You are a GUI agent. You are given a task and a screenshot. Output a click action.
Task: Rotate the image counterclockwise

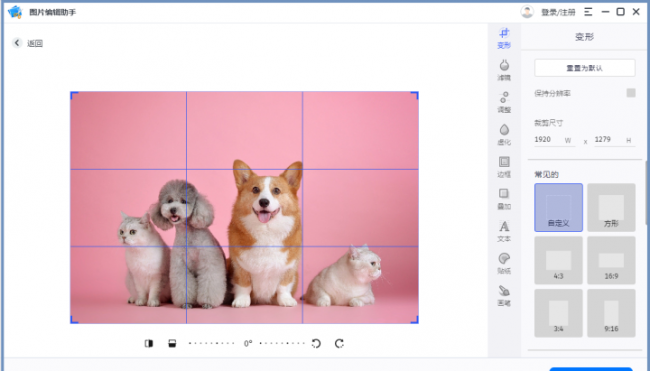coord(316,343)
